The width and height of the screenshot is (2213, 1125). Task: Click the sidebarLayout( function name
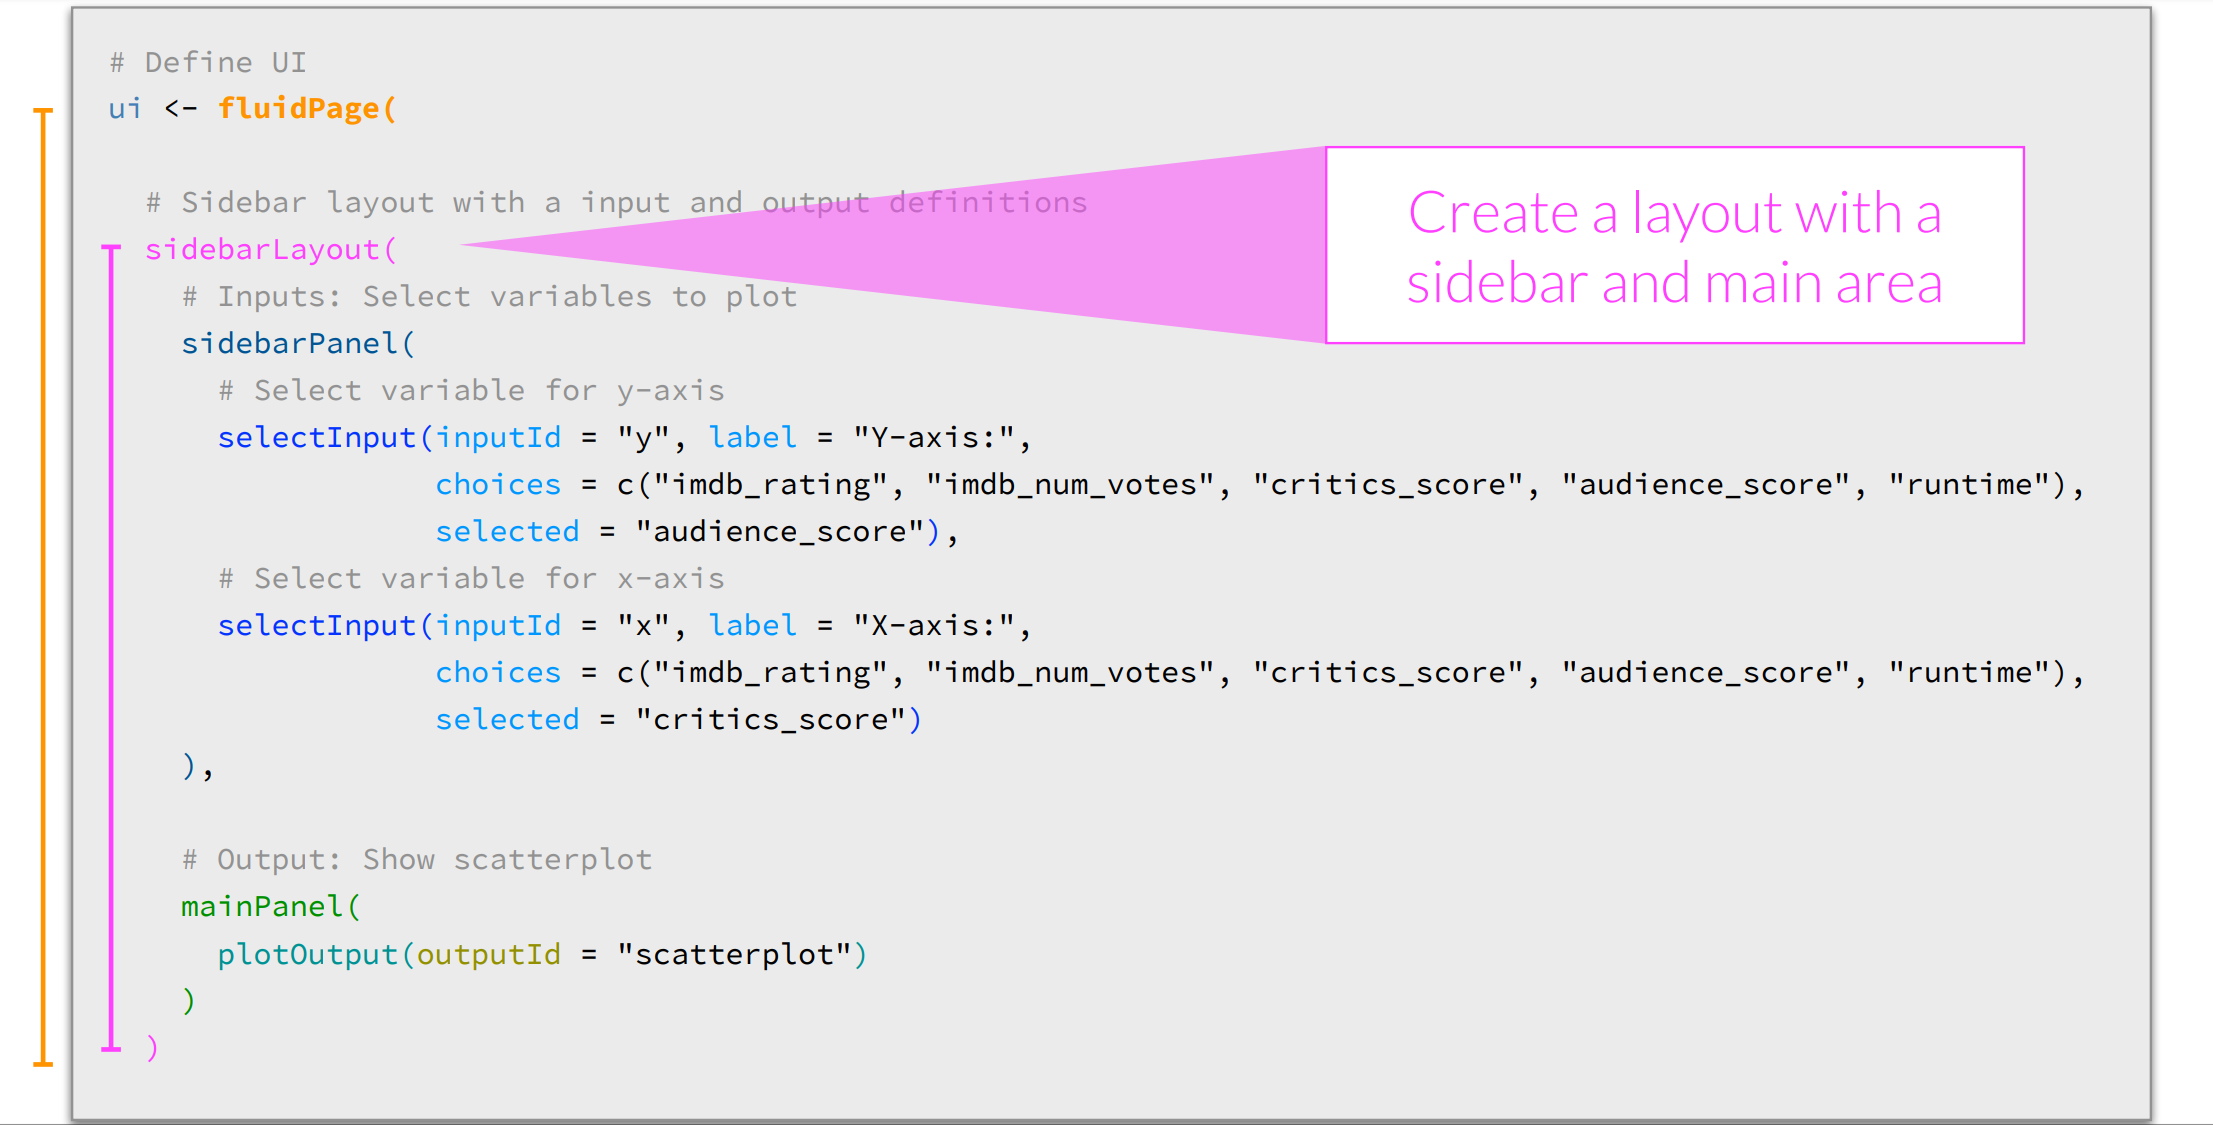point(270,249)
